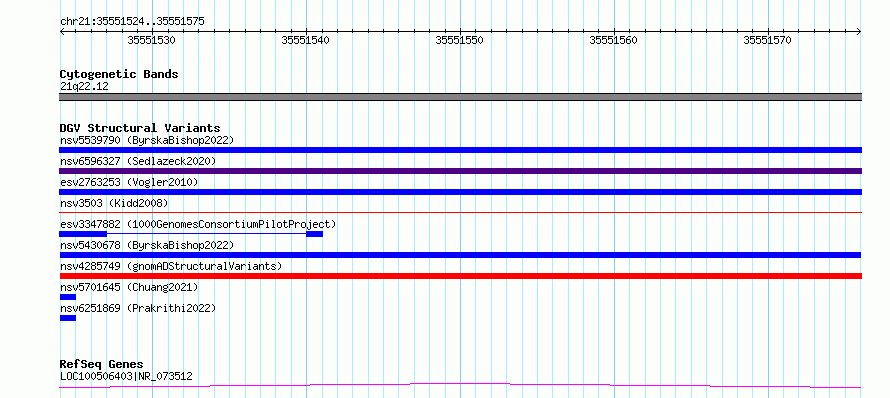The height and width of the screenshot is (398, 890).
Task: Click the thin red nsv3503 line
Action: (x=460, y=212)
